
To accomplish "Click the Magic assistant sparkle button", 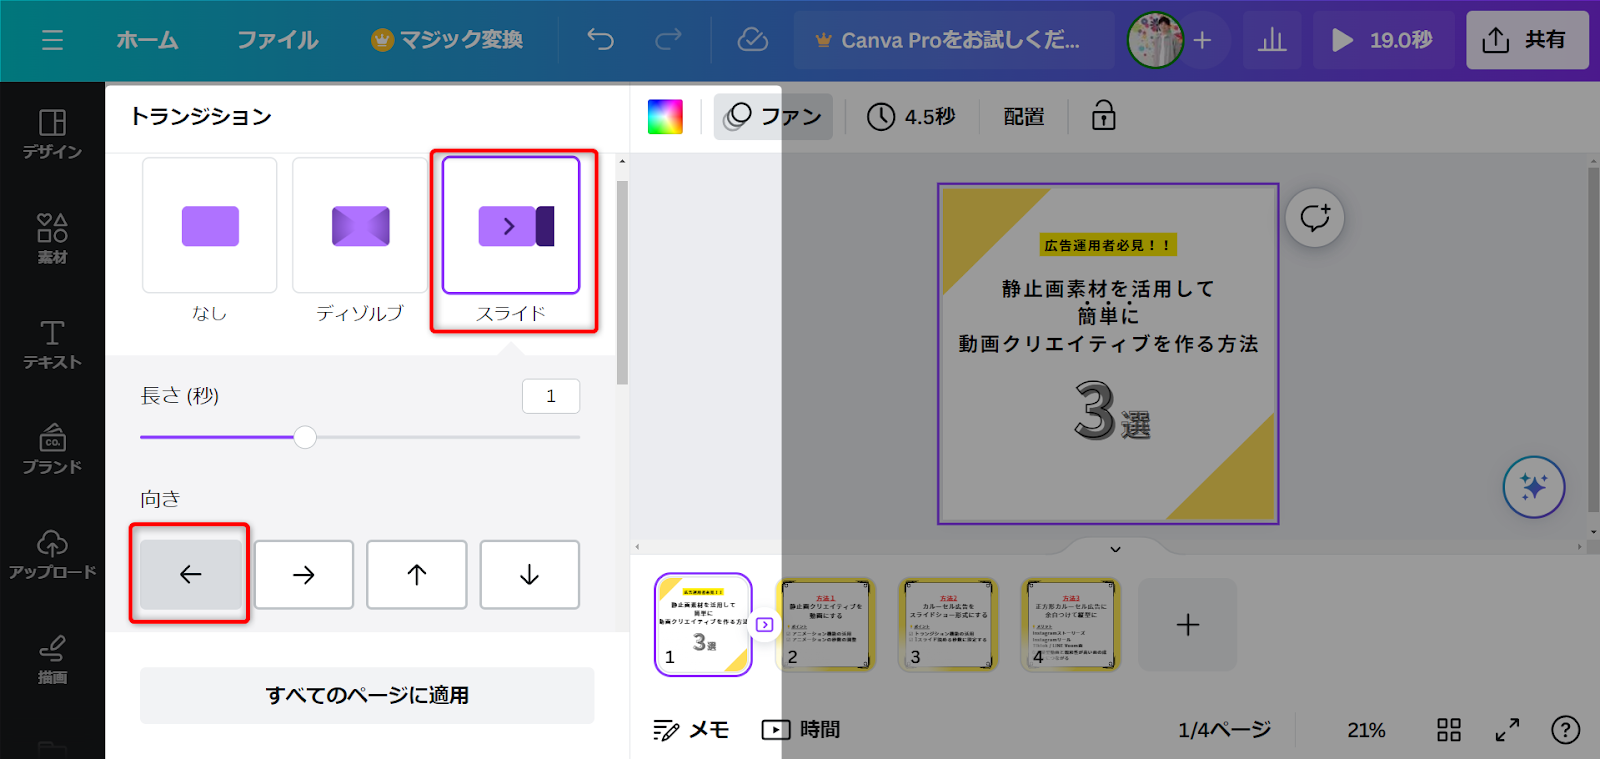I will (1533, 487).
